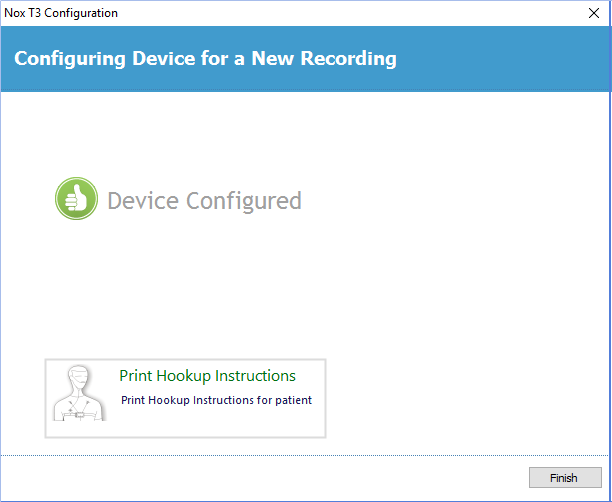The height and width of the screenshot is (502, 612).
Task: Click 'Print Hookup Instructions for patient' subtitle
Action: coord(216,400)
